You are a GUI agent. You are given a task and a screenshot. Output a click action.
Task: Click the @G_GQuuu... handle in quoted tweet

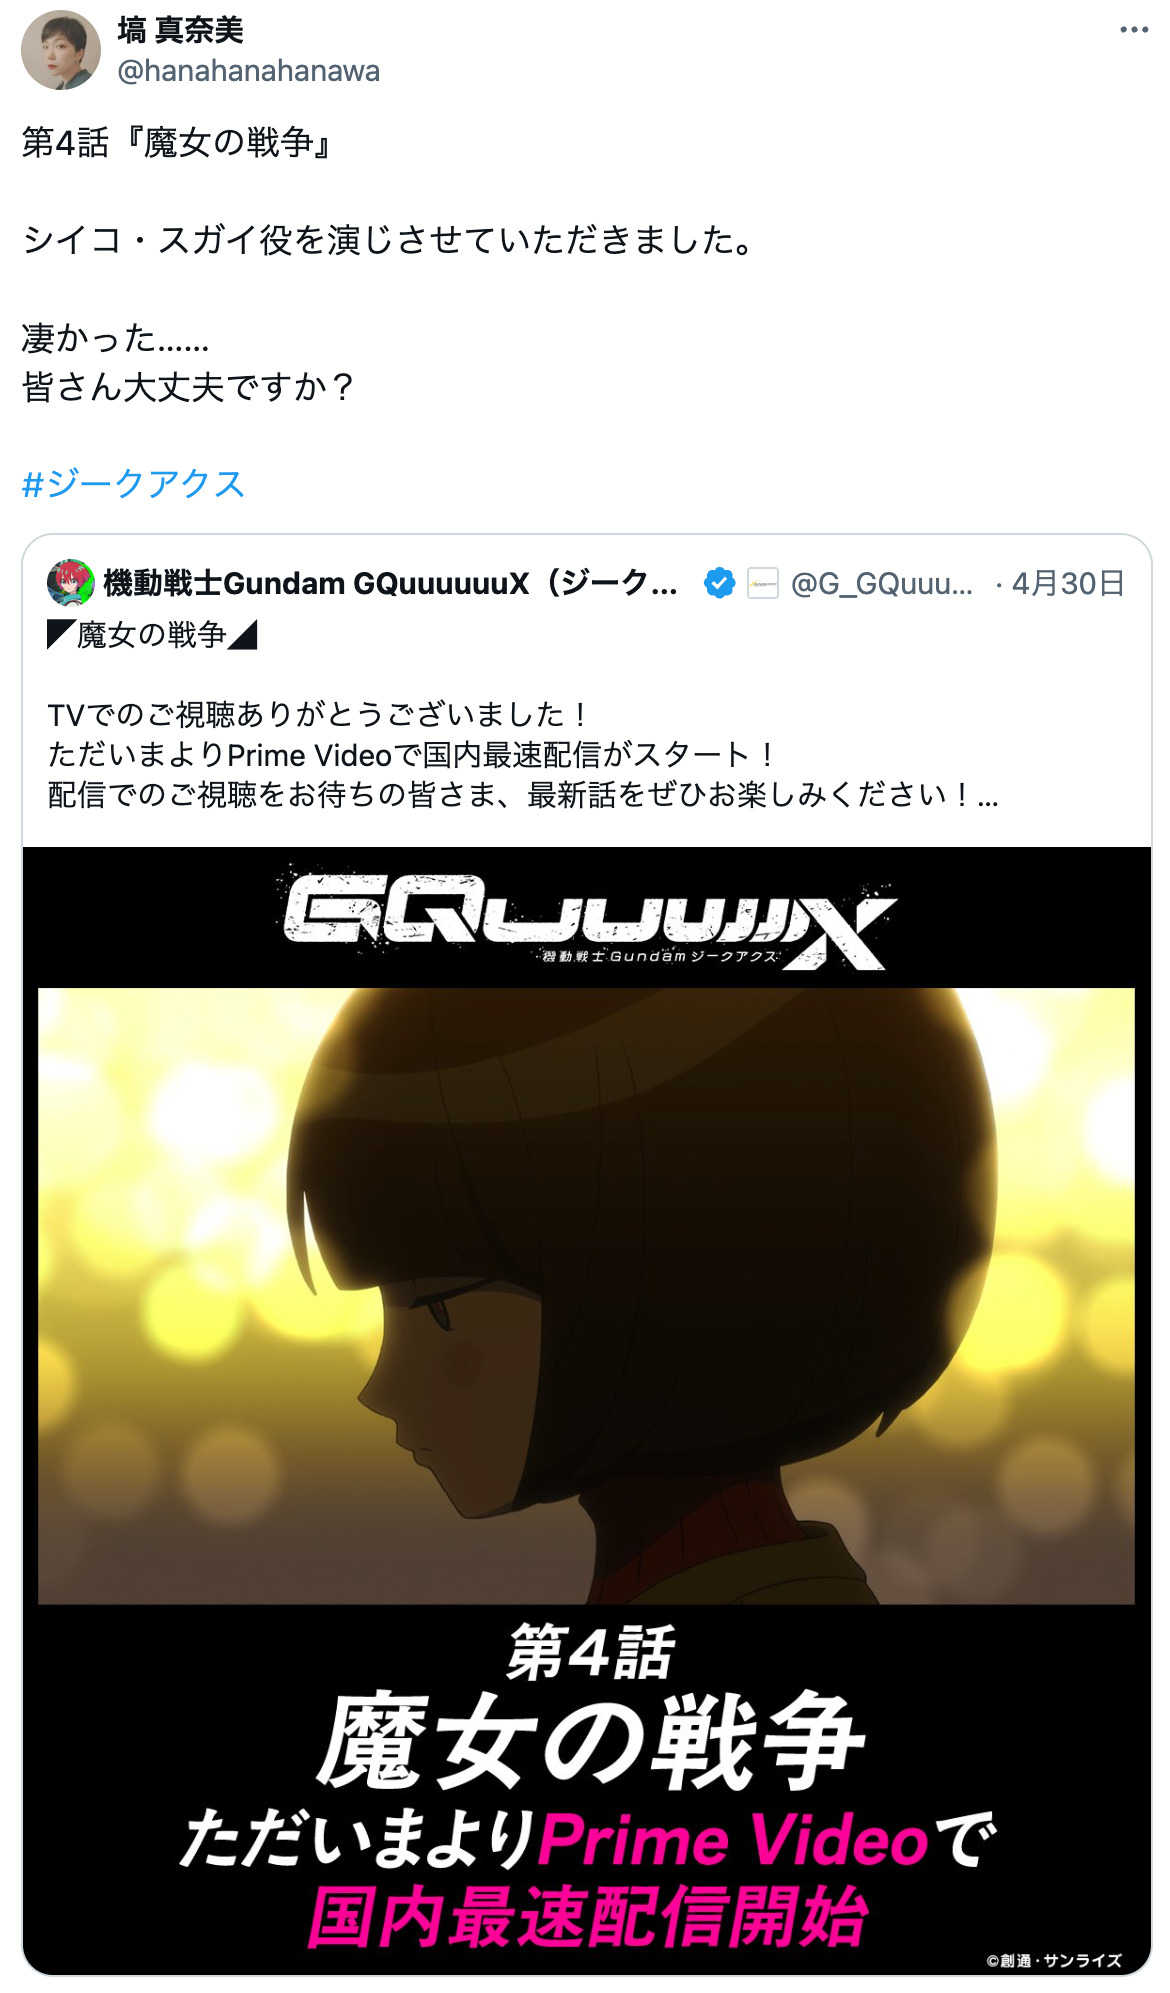(x=881, y=584)
